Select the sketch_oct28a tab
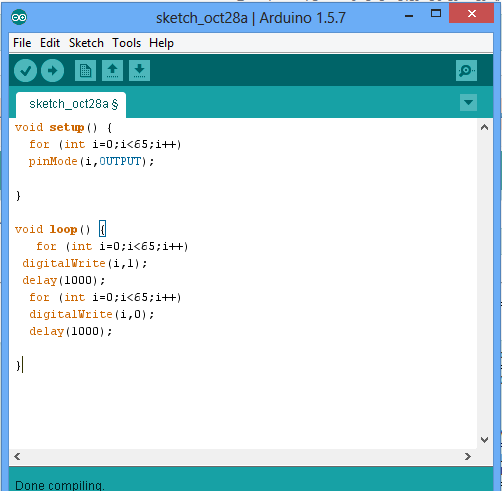This screenshot has height=491, width=502. (71, 104)
